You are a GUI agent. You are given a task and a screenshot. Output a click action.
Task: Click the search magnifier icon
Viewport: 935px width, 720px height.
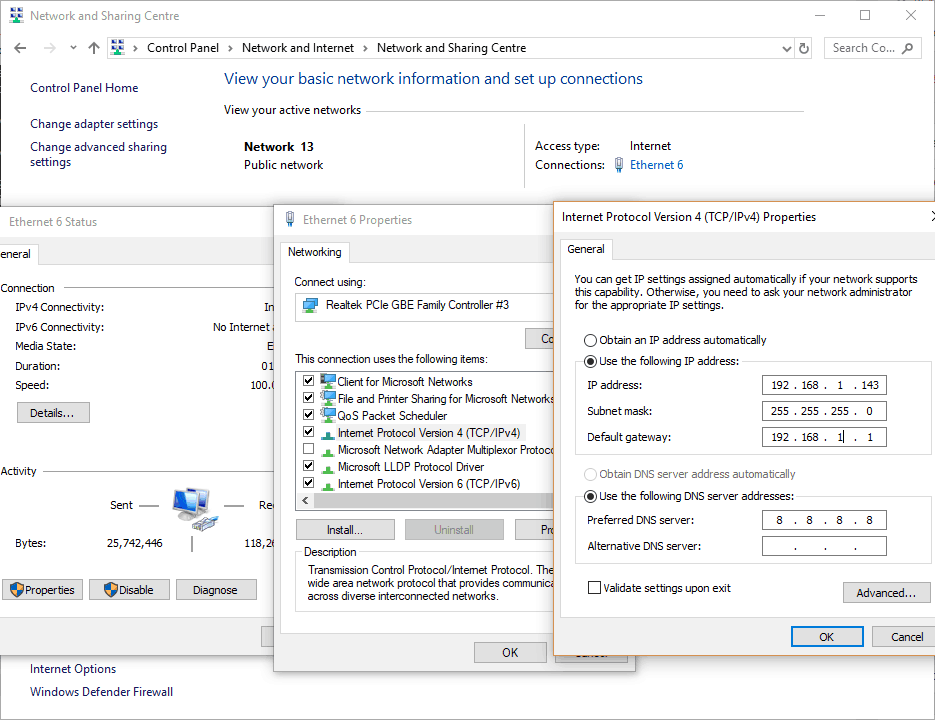tap(908, 48)
